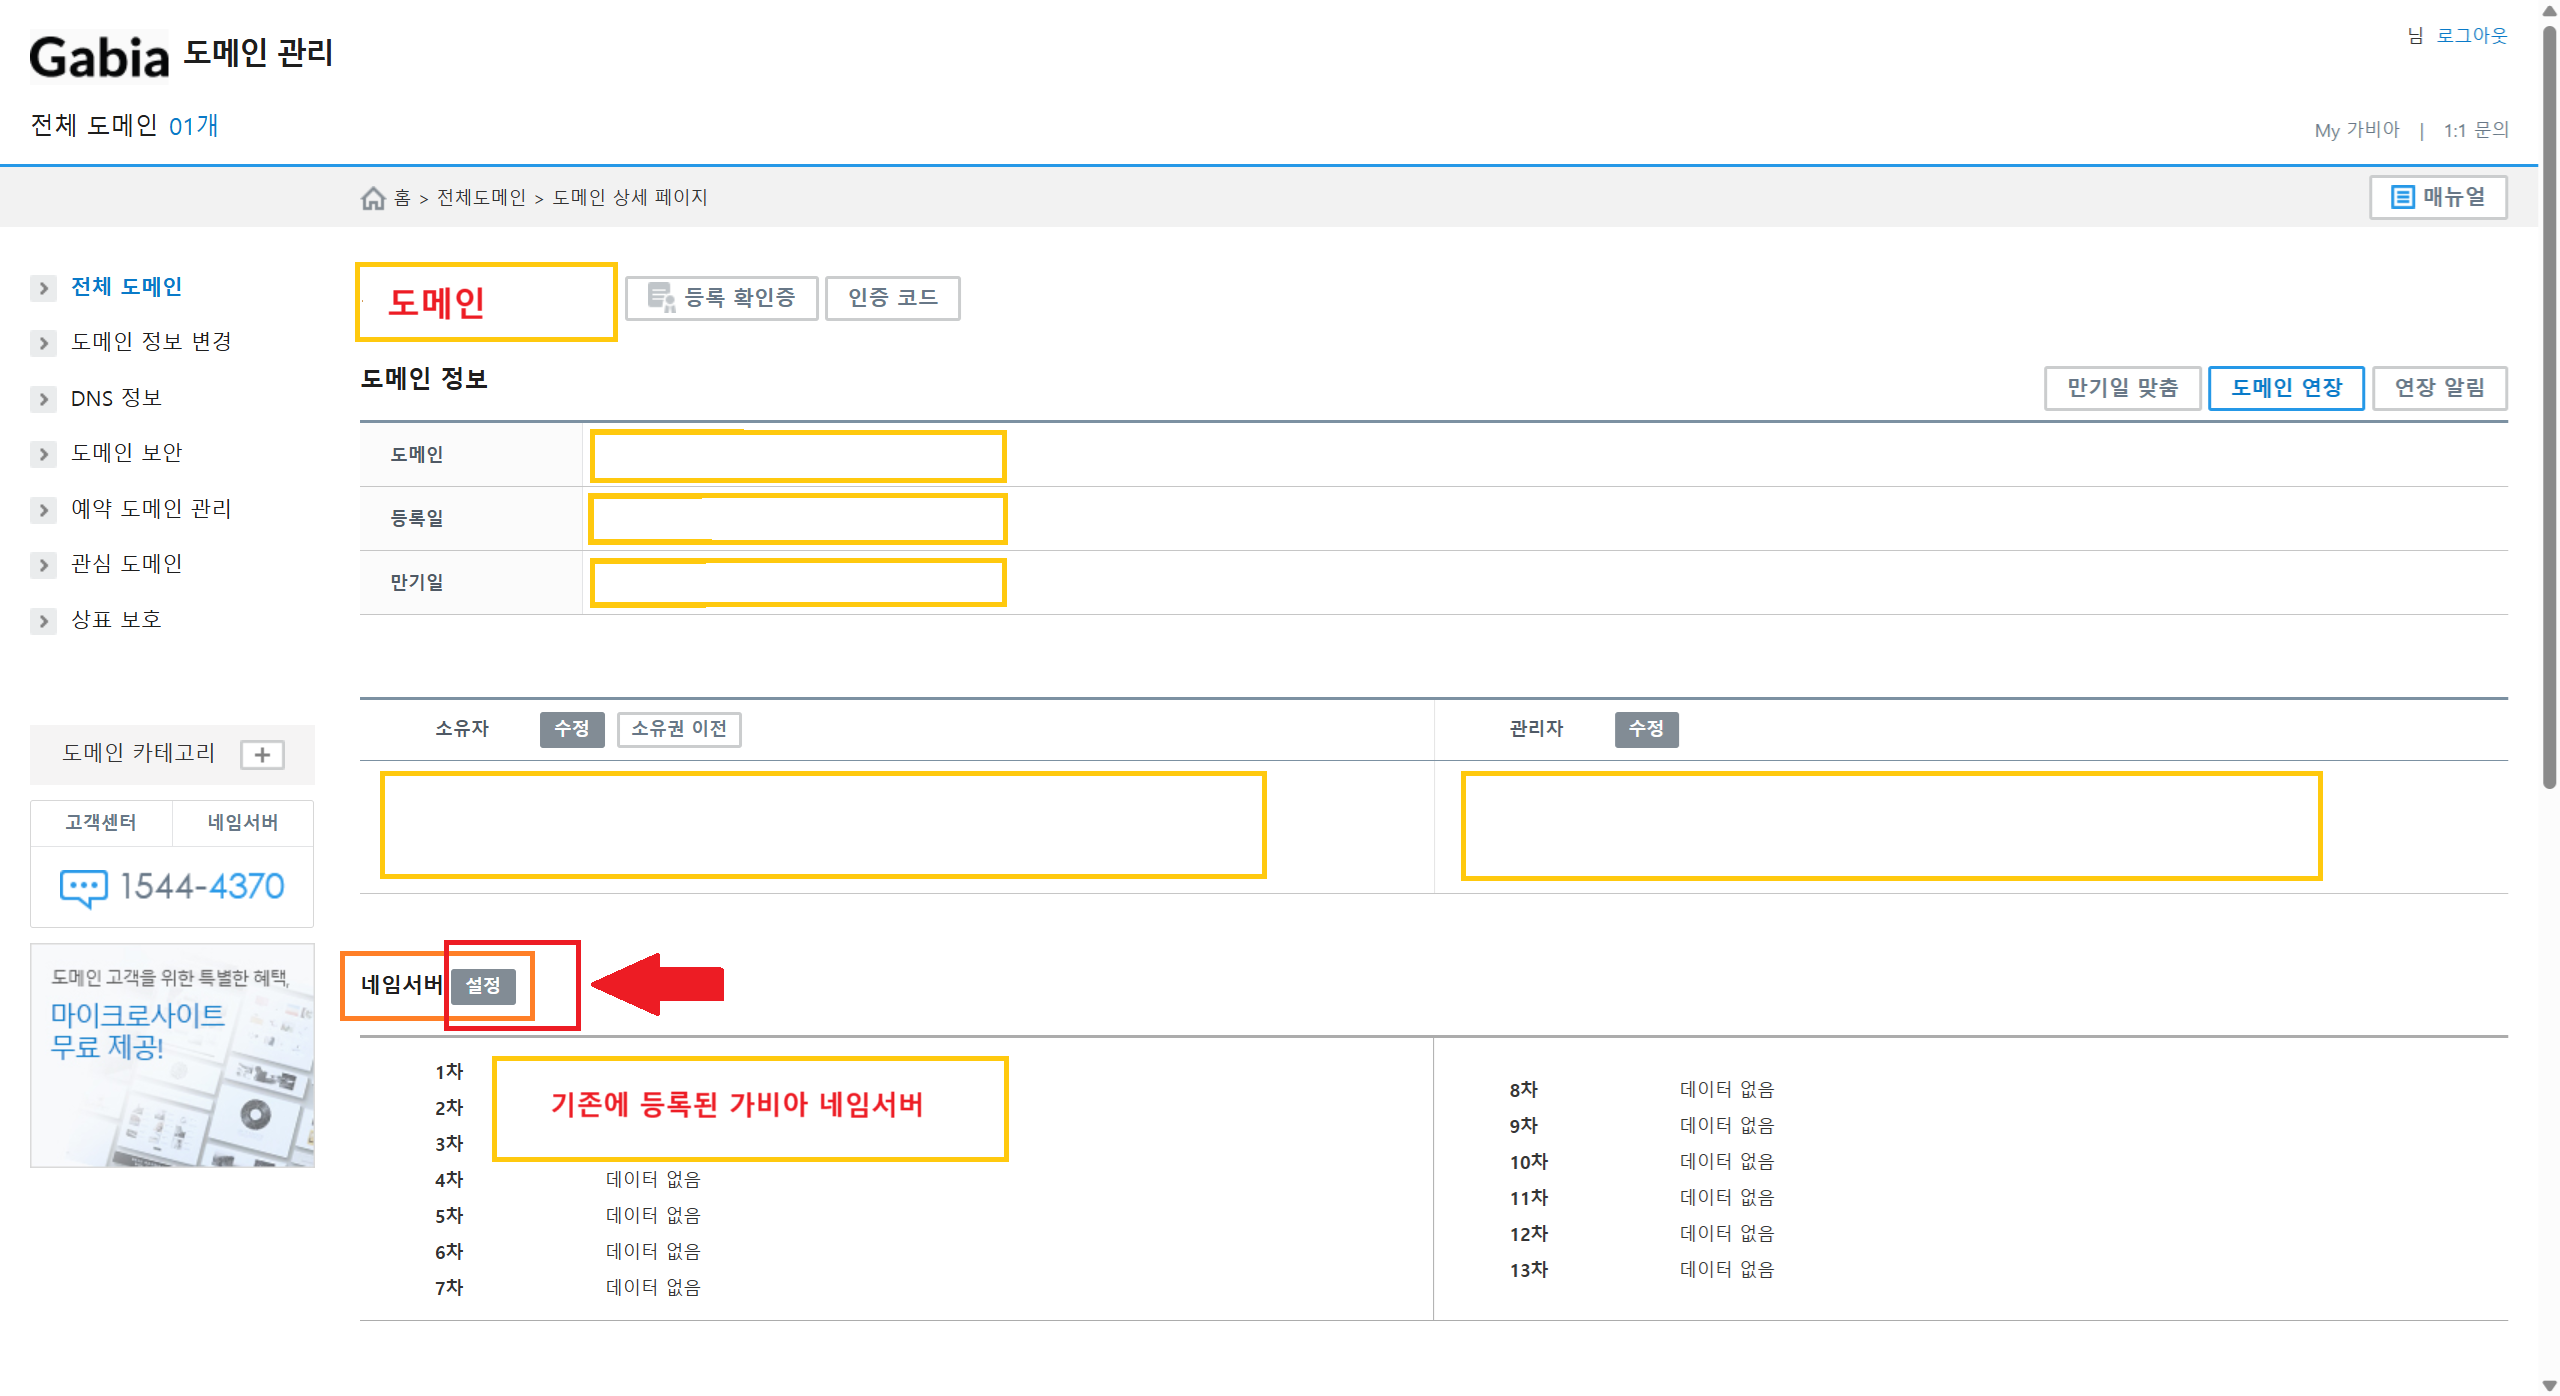Open the 마이크로사이트 무료 제공 banner
2560x1396 pixels.
172,1055
